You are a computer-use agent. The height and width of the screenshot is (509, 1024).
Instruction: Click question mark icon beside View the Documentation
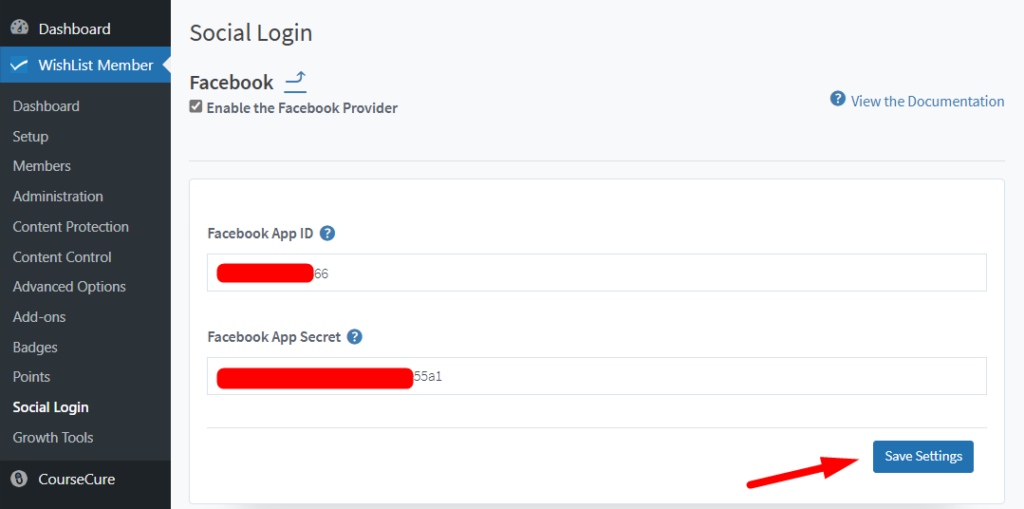[x=838, y=99]
